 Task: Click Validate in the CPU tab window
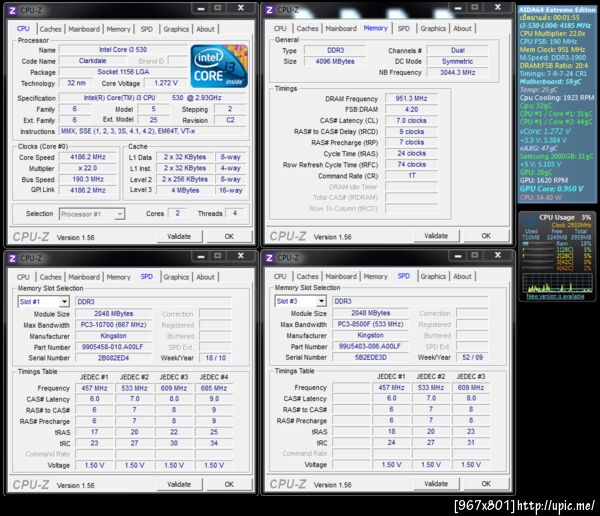(x=179, y=237)
